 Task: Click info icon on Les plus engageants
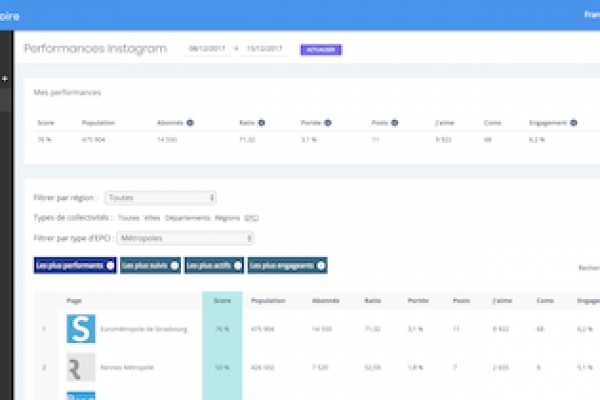321,266
